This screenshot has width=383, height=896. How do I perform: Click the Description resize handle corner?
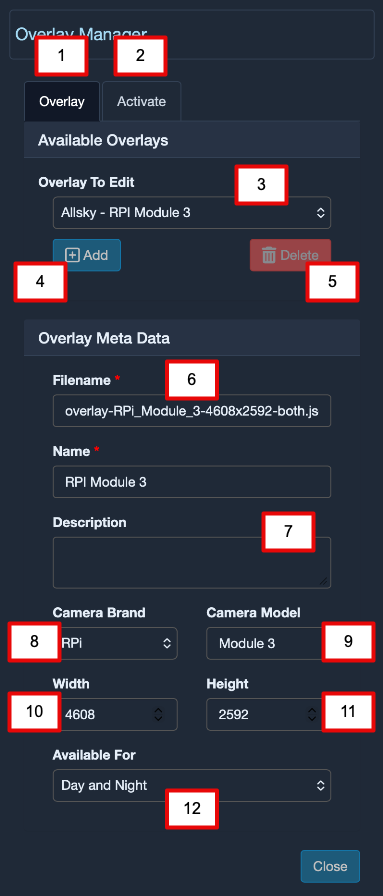tap(324, 581)
